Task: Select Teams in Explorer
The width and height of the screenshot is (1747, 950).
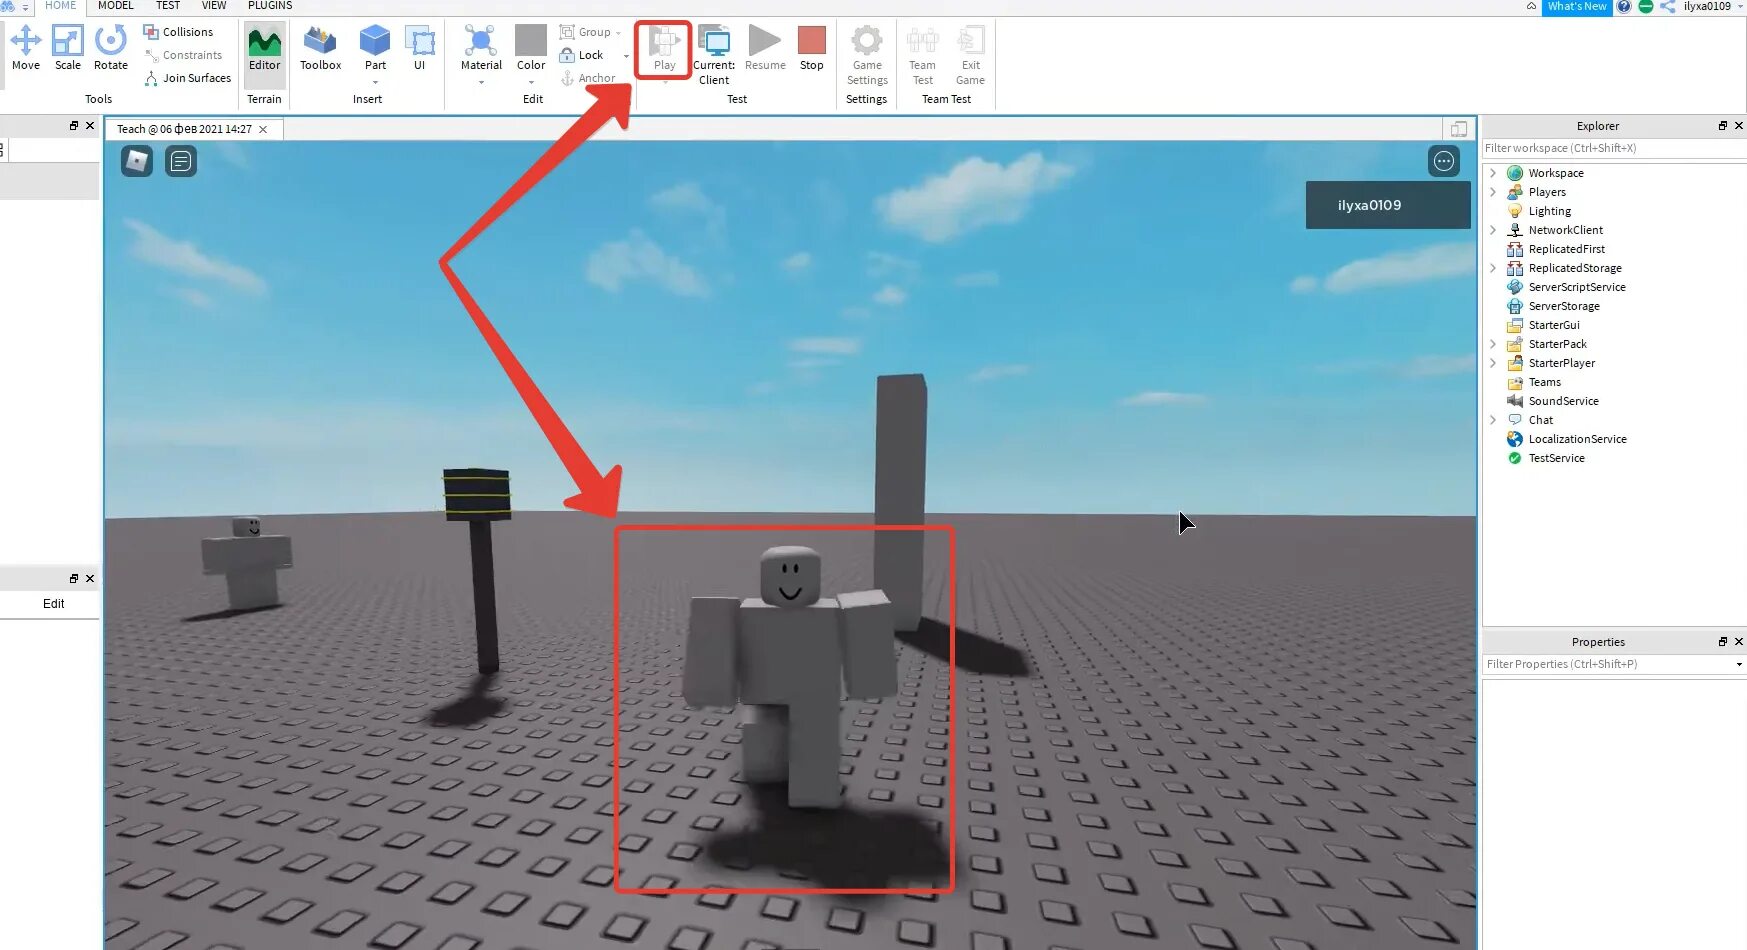Action: [x=1544, y=382]
